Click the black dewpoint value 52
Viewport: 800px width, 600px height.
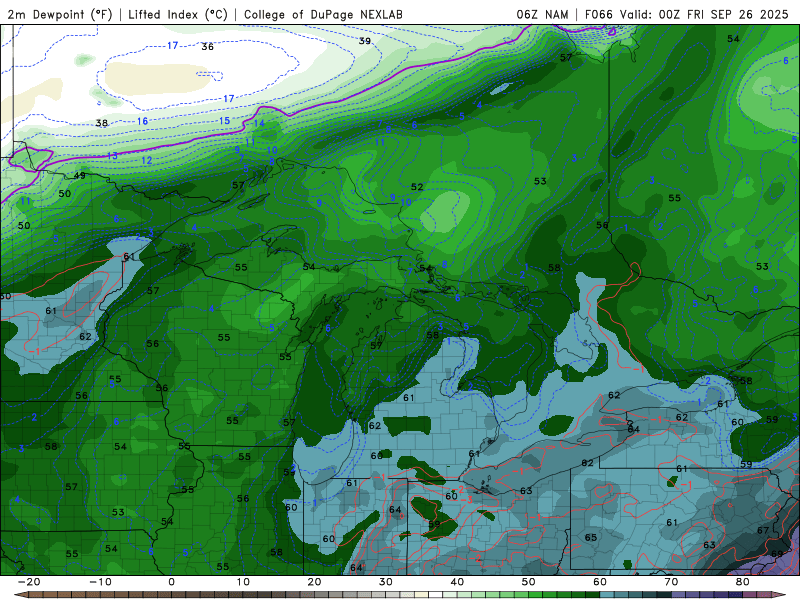[x=417, y=187]
